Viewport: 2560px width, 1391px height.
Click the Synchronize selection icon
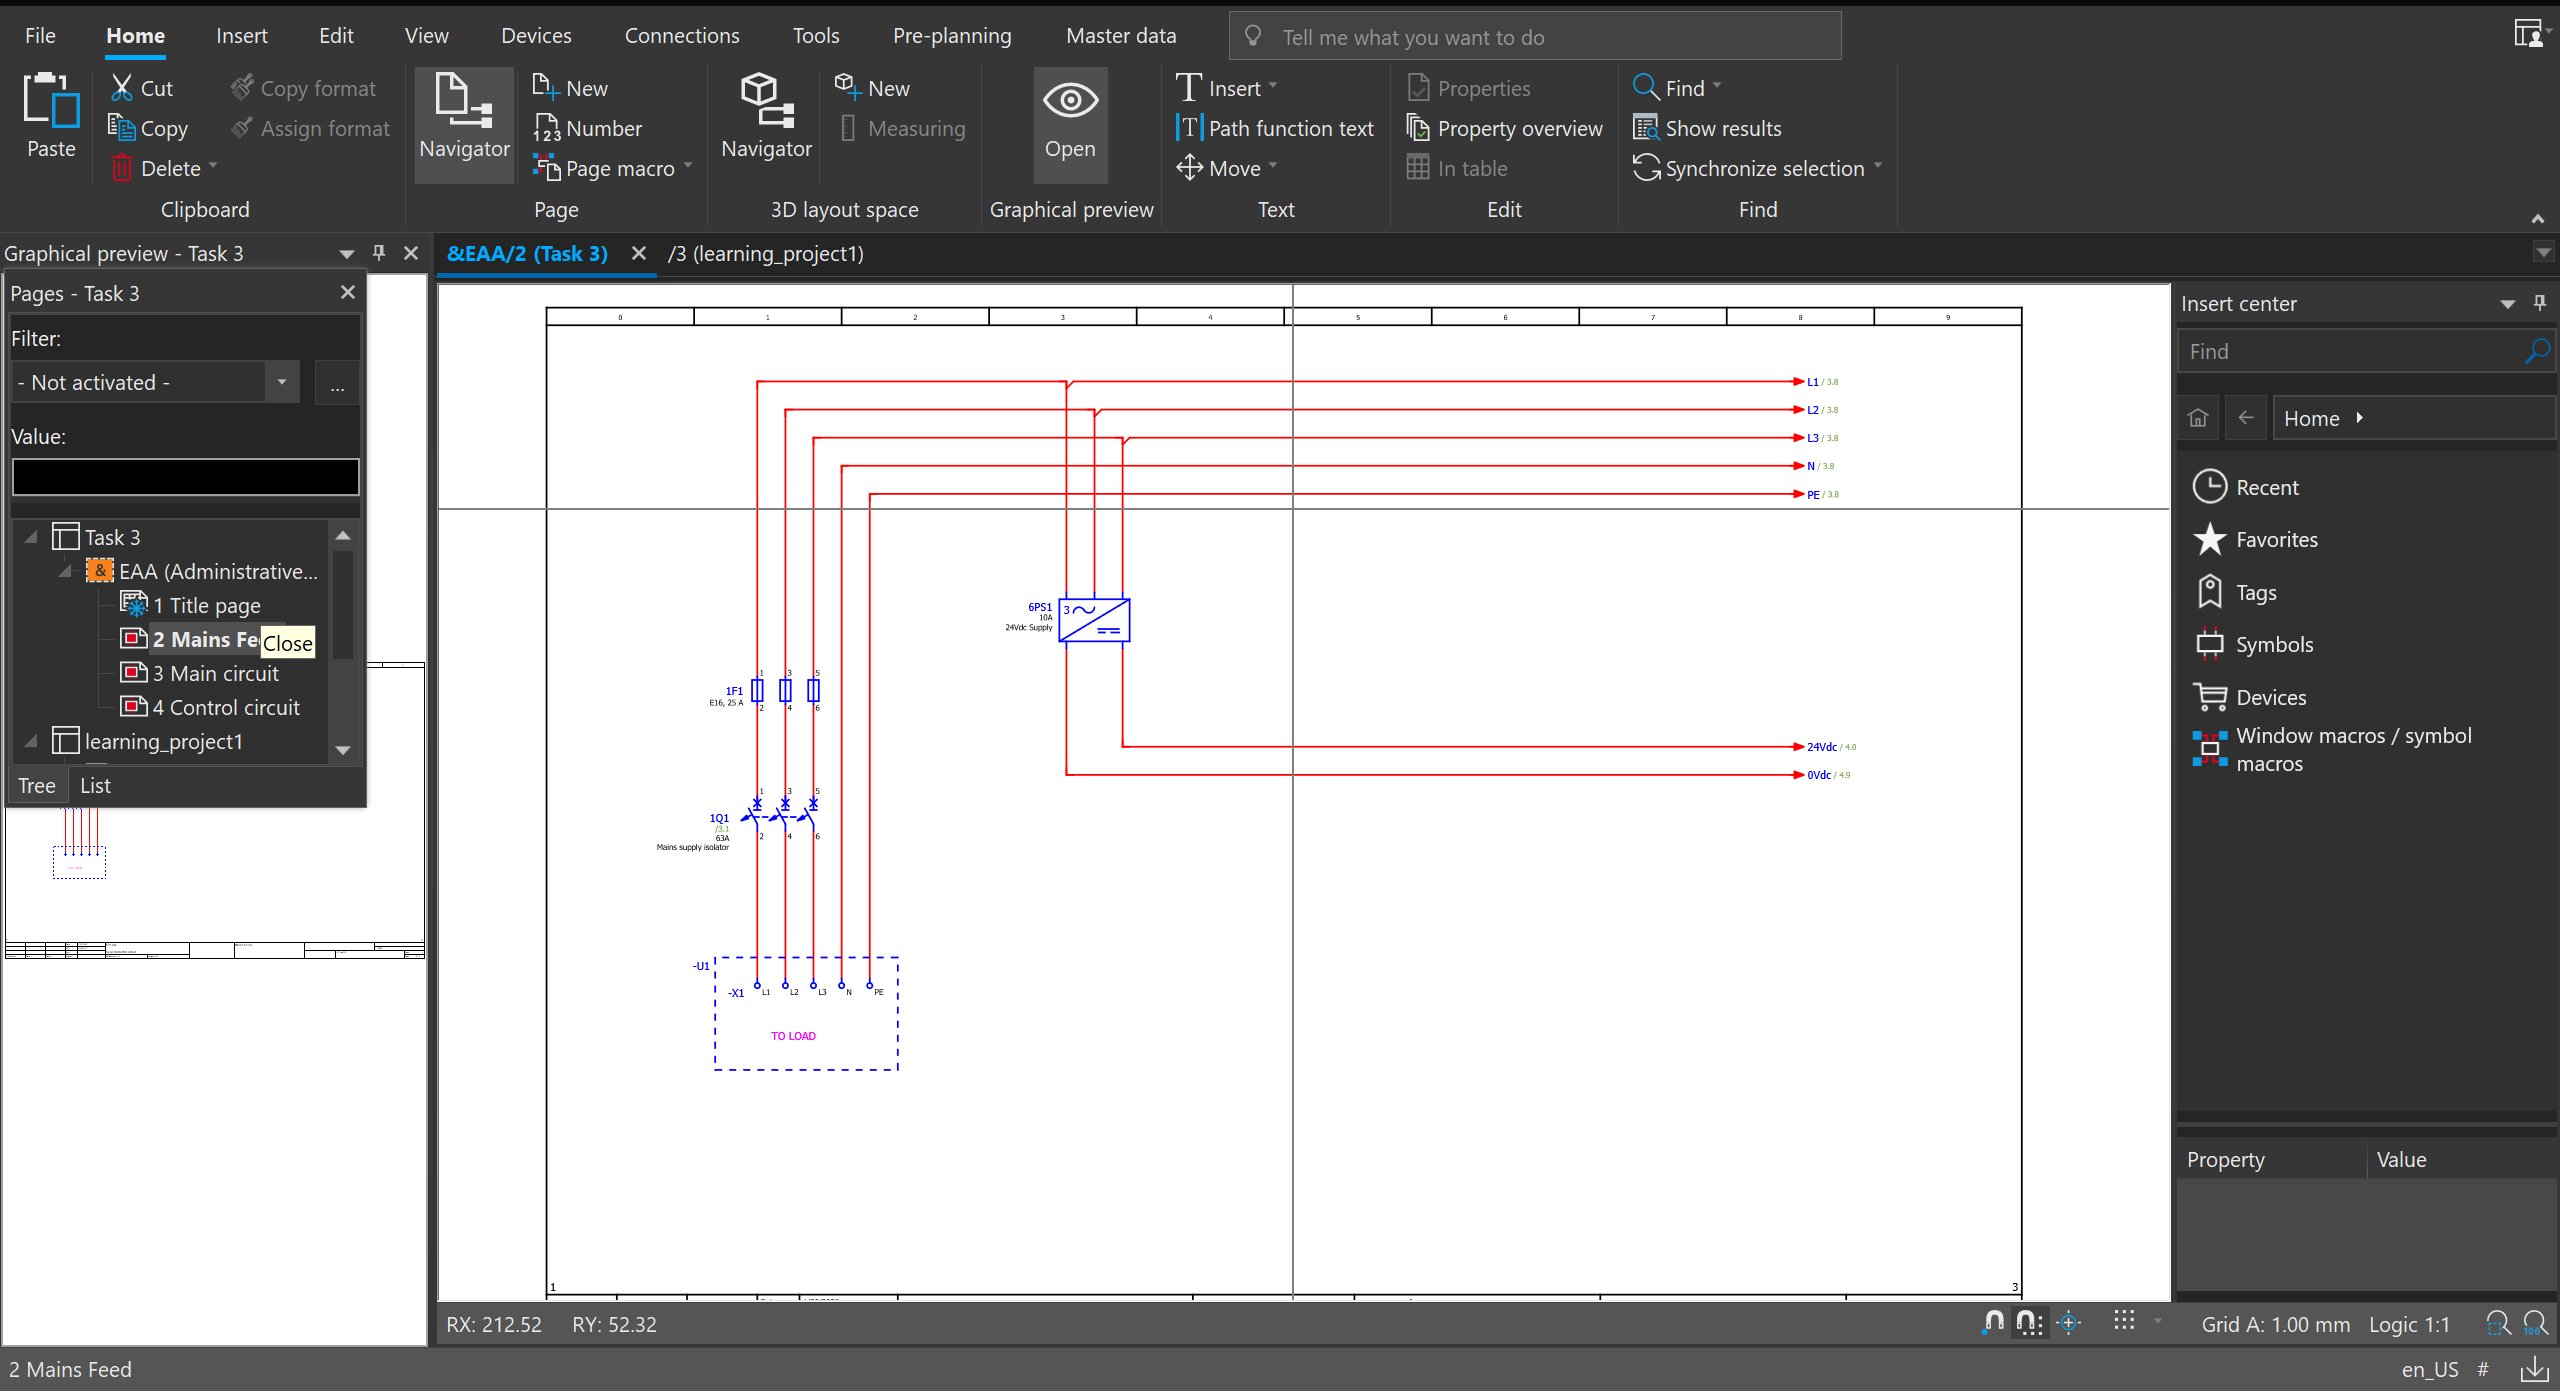[x=1646, y=168]
